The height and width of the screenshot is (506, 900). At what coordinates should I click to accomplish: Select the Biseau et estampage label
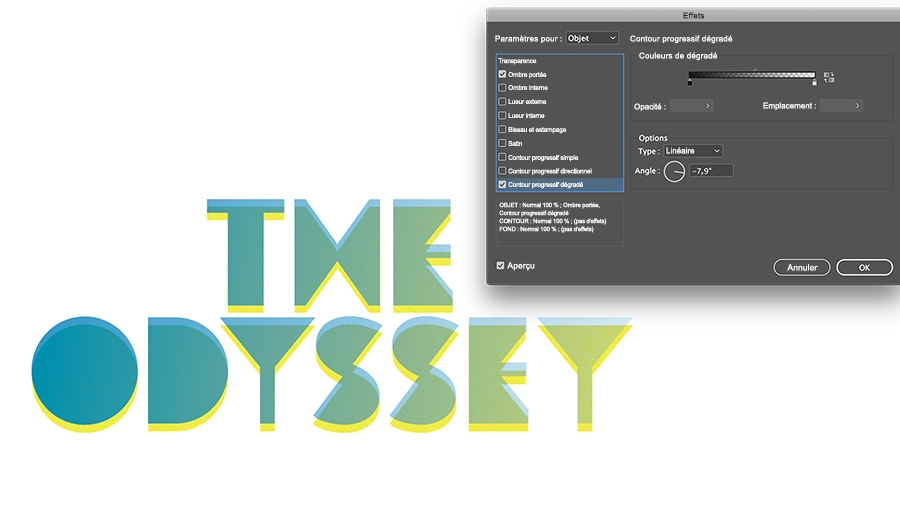[537, 130]
